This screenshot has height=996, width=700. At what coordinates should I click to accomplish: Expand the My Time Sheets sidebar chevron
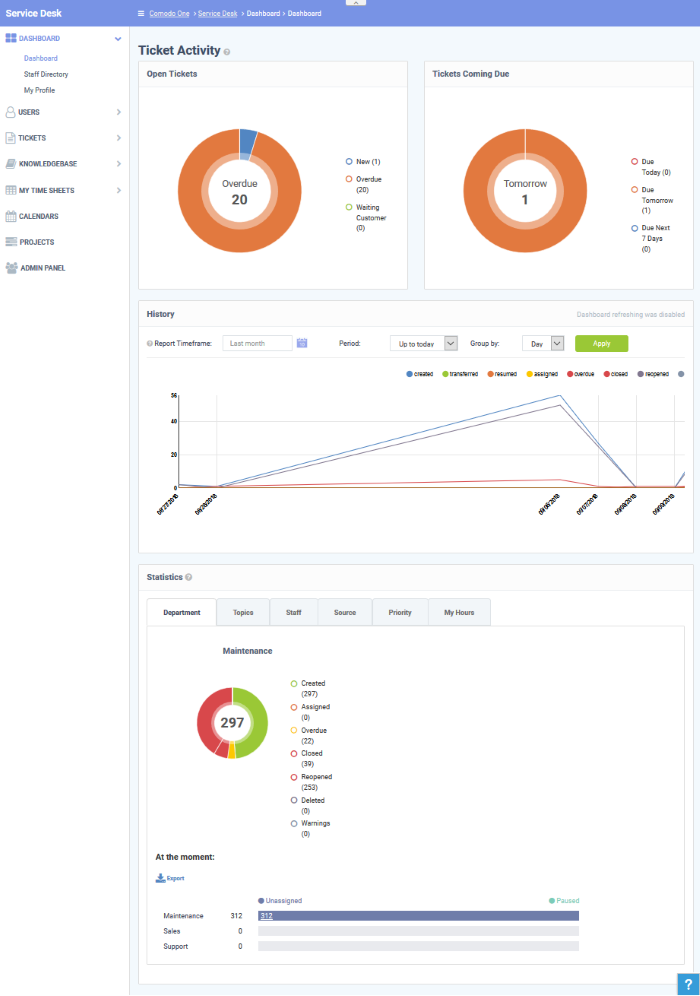tap(119, 191)
